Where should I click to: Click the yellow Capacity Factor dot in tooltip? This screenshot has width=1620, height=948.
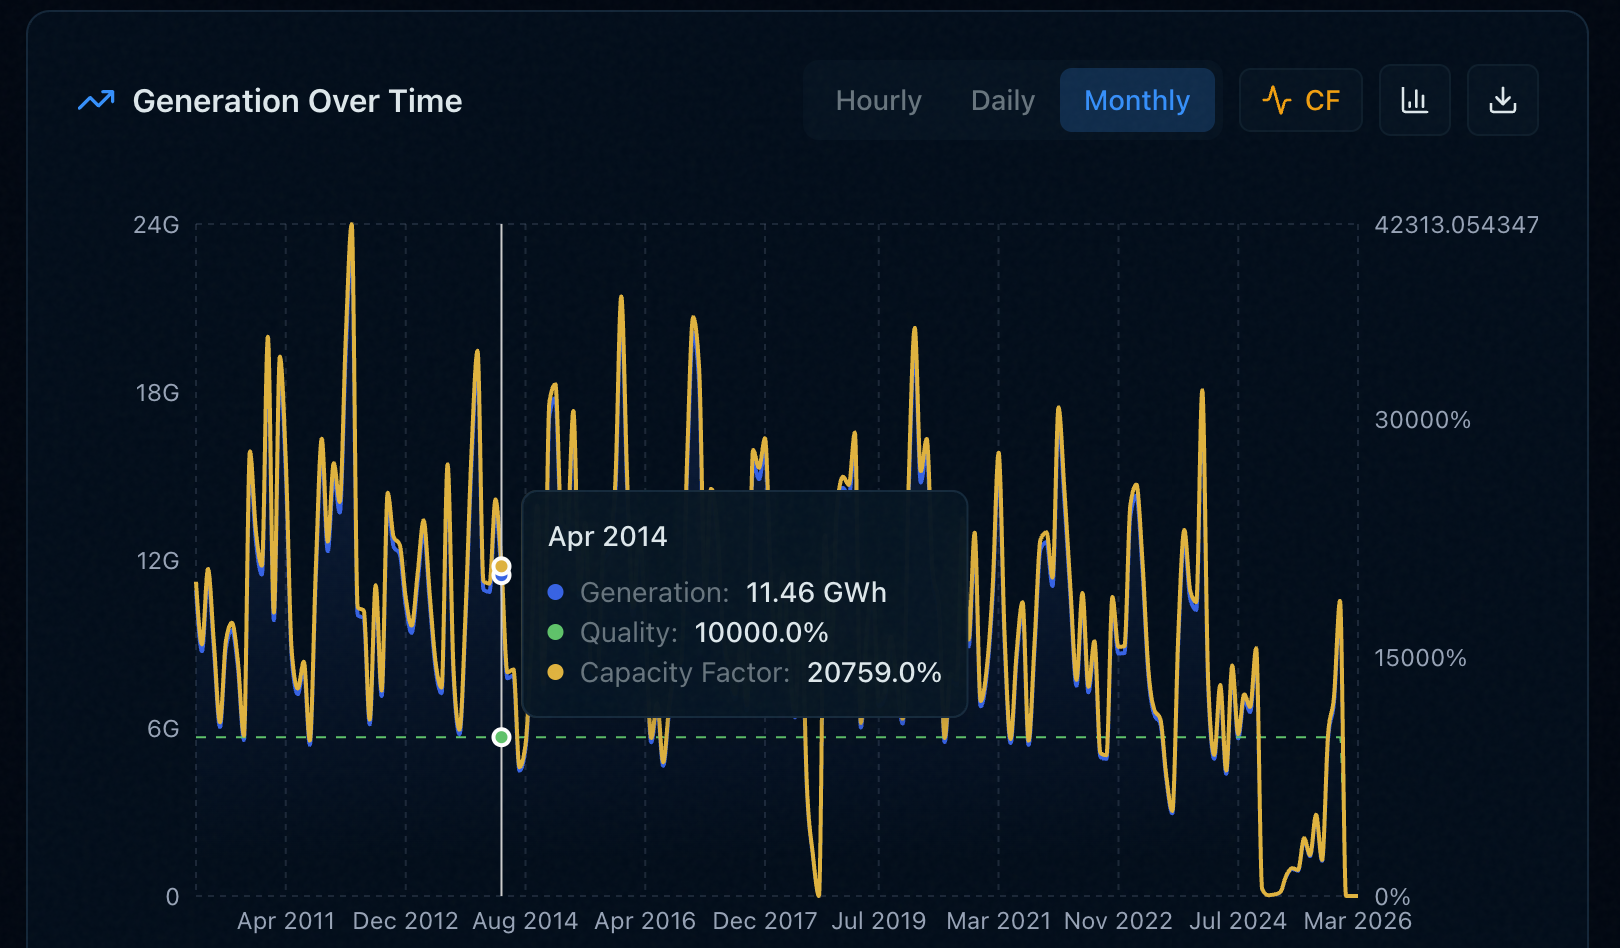(556, 672)
